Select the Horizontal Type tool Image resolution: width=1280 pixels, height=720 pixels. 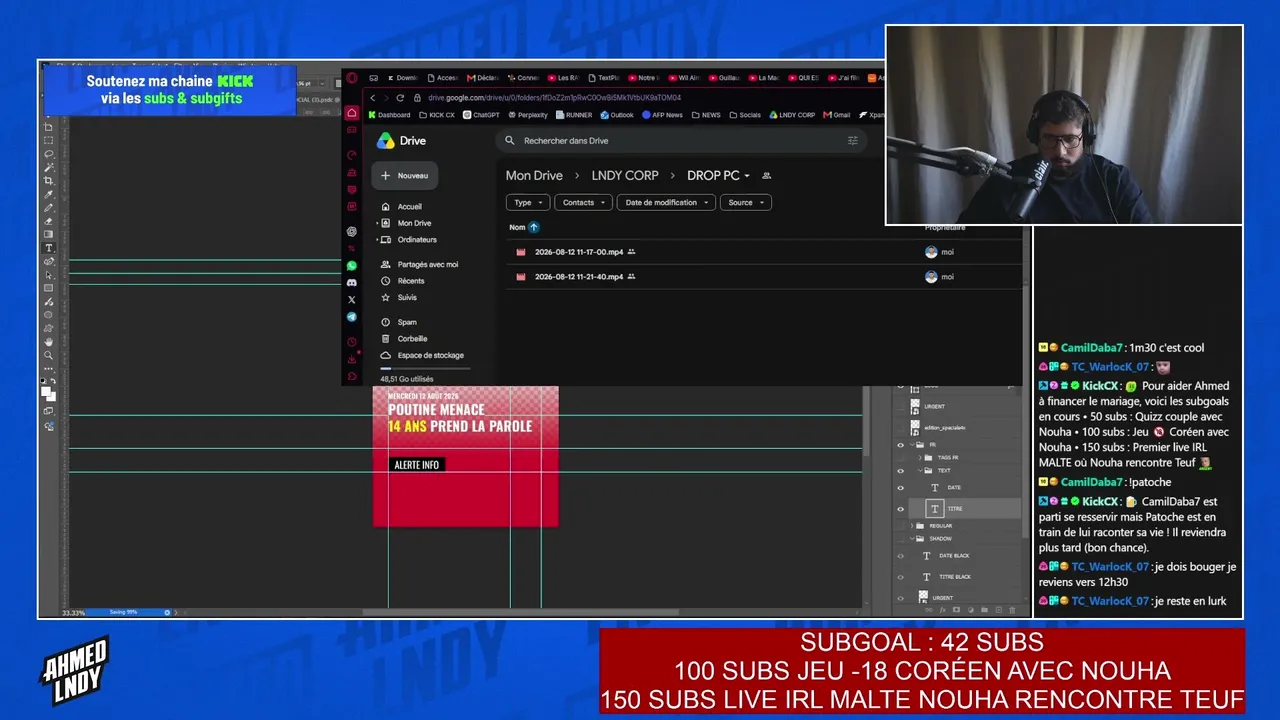click(48, 248)
